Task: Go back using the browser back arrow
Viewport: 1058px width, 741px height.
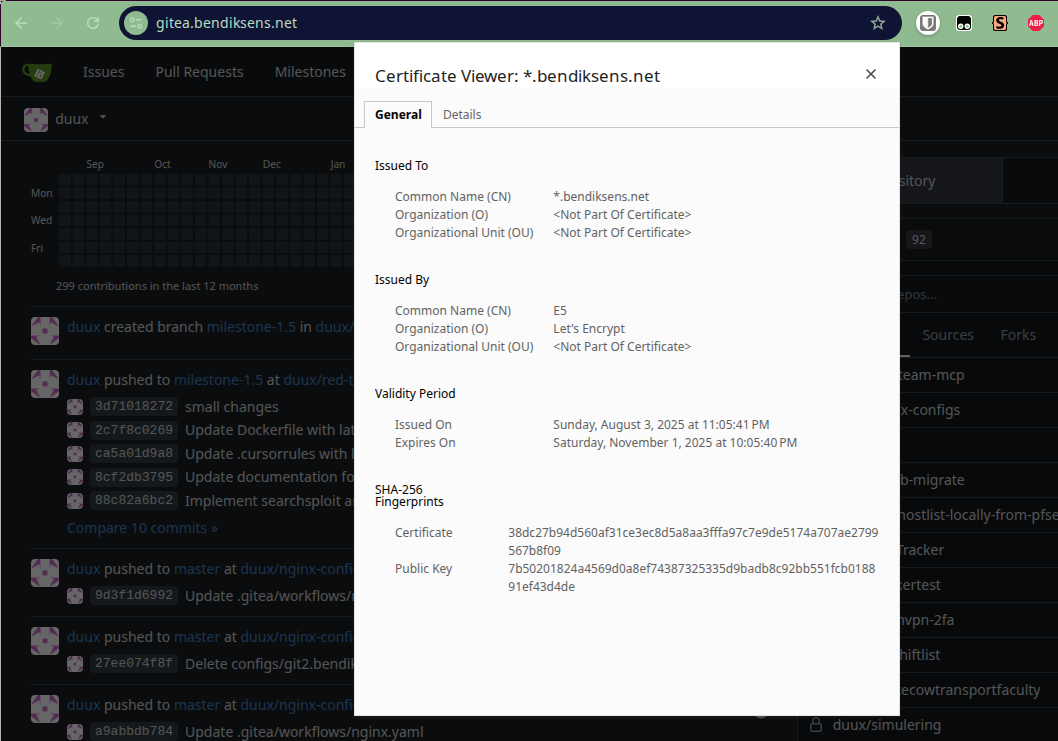Action: pyautogui.click(x=22, y=23)
